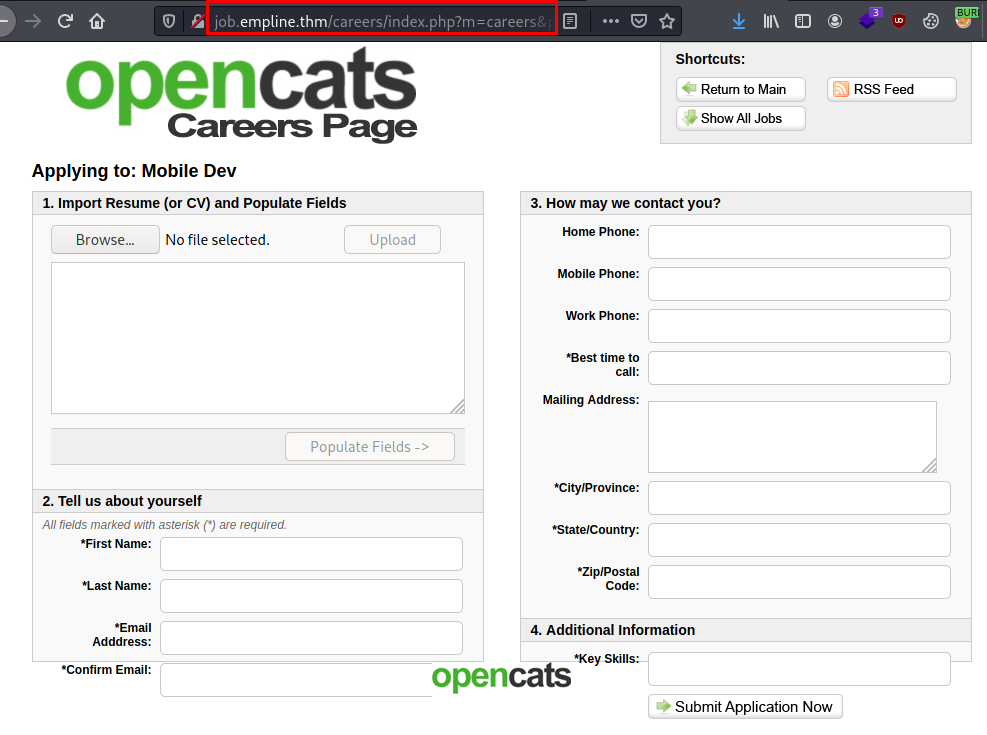Click the Upload resume button
Image resolution: width=987 pixels, height=735 pixels.
392,240
